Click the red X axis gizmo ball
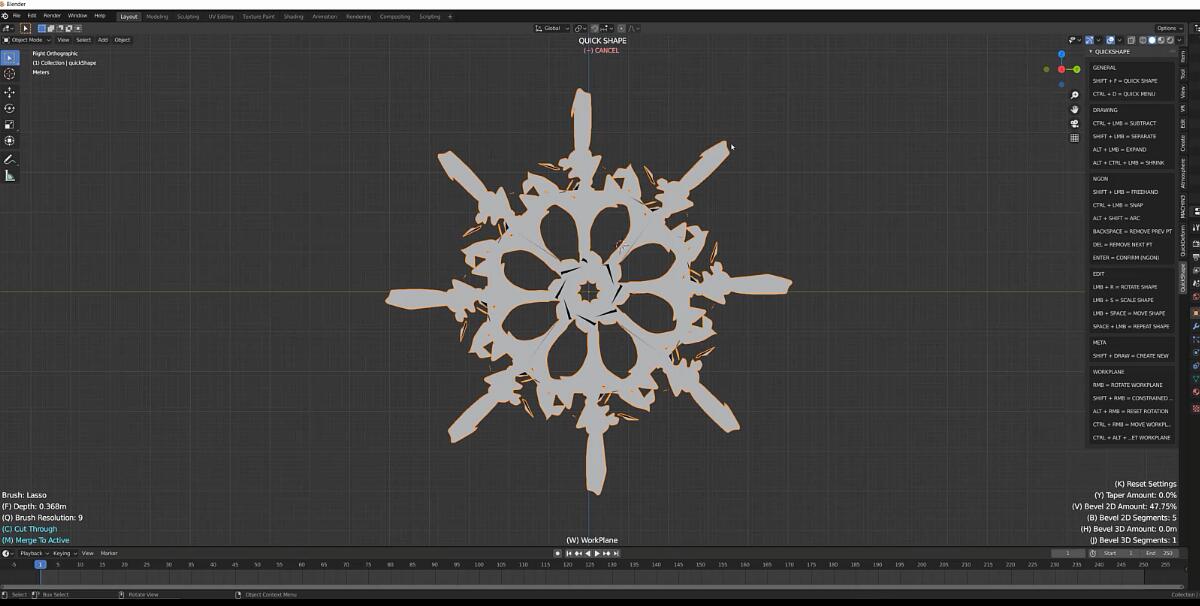Image resolution: width=1200 pixels, height=606 pixels. tap(1061, 70)
